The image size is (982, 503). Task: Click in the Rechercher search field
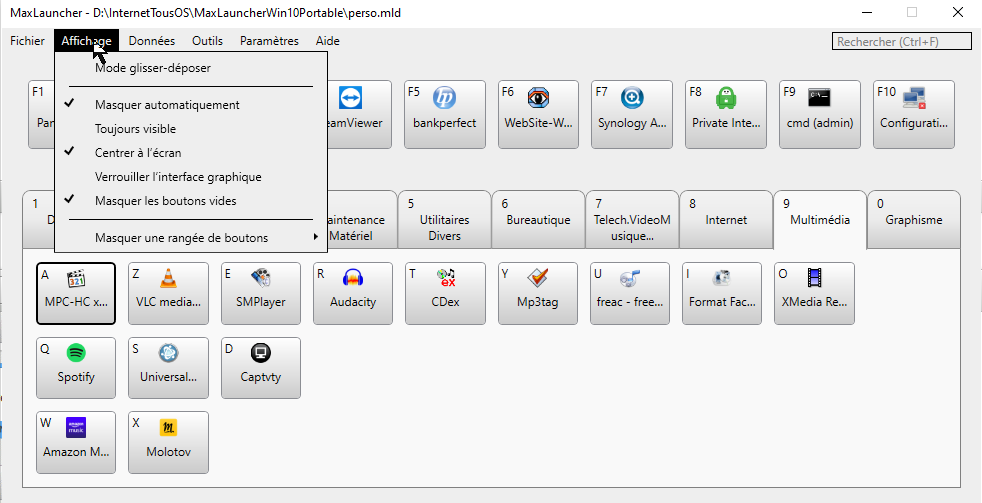coord(901,42)
